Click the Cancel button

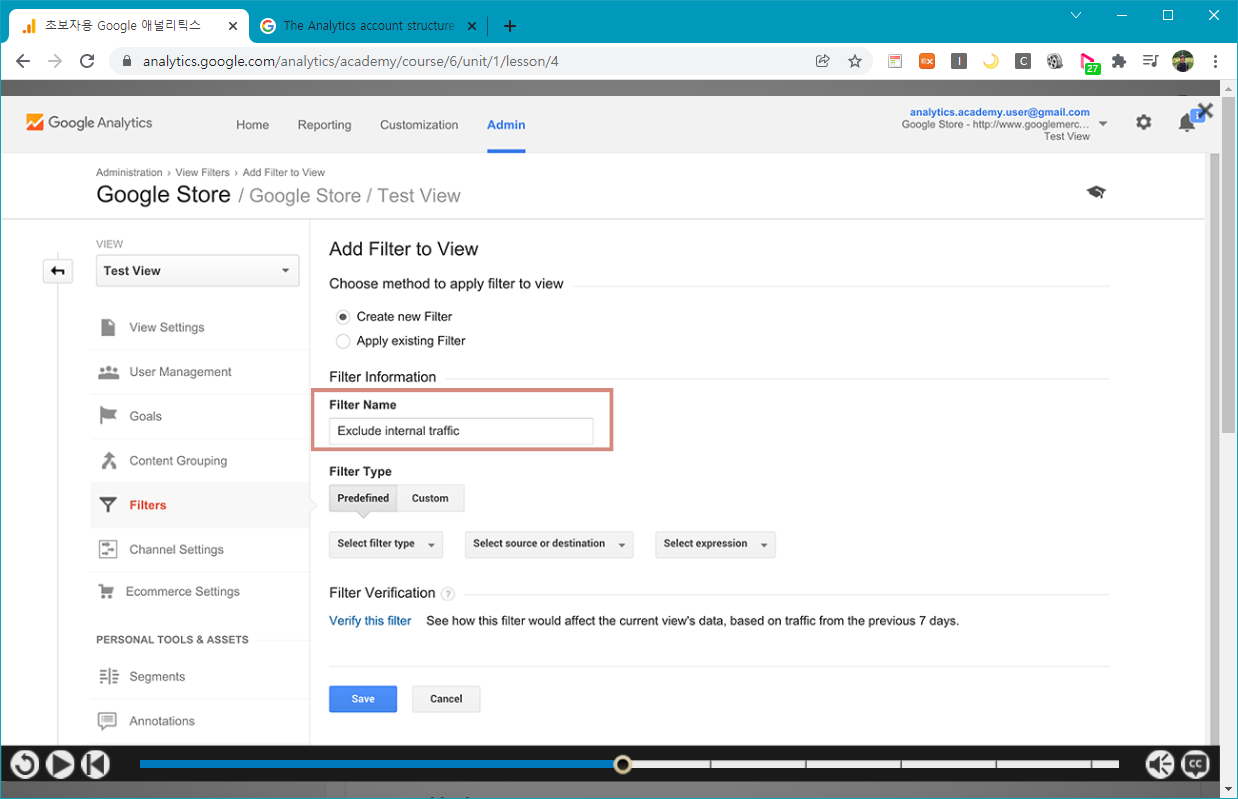click(446, 699)
